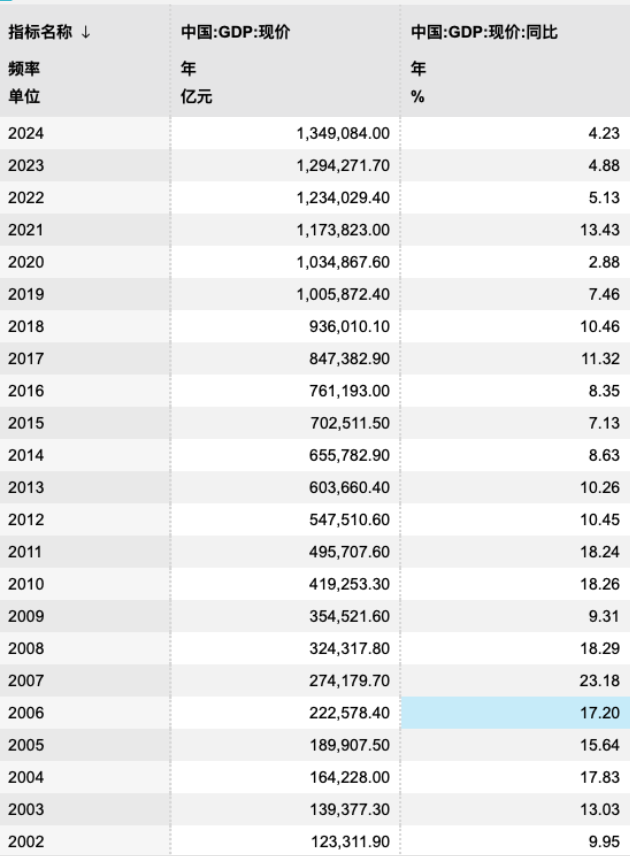Click the % unit cell
Screen dimensions: 630x856
pyautogui.click(x=417, y=97)
